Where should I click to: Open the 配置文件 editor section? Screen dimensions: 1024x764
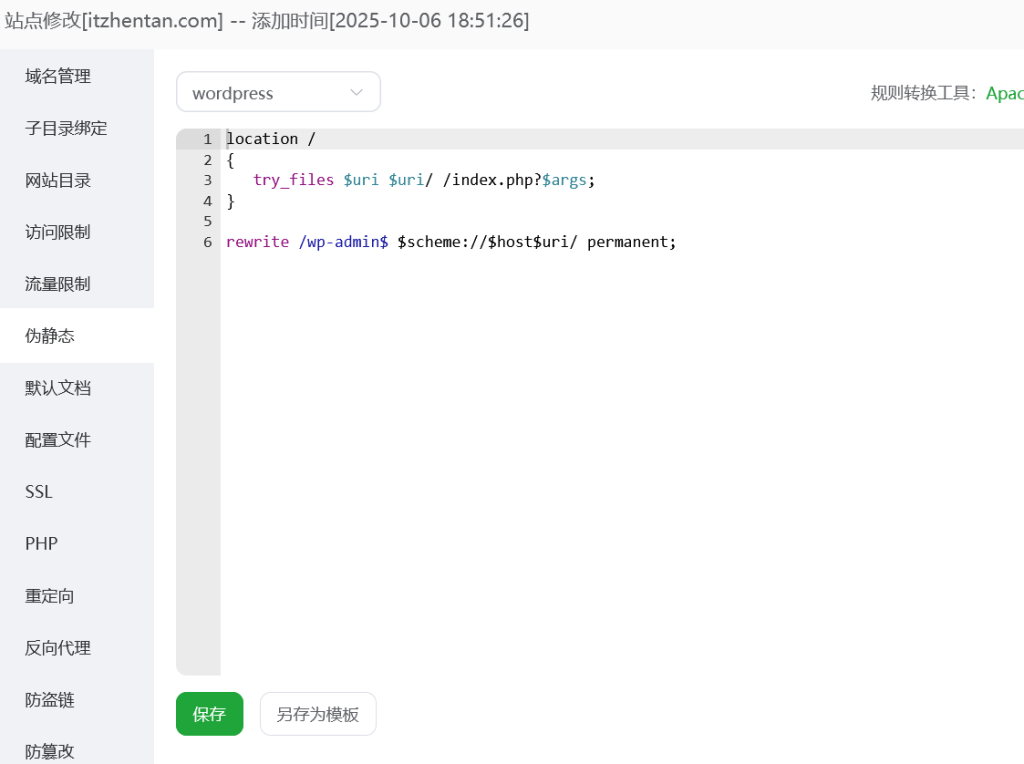(57, 439)
